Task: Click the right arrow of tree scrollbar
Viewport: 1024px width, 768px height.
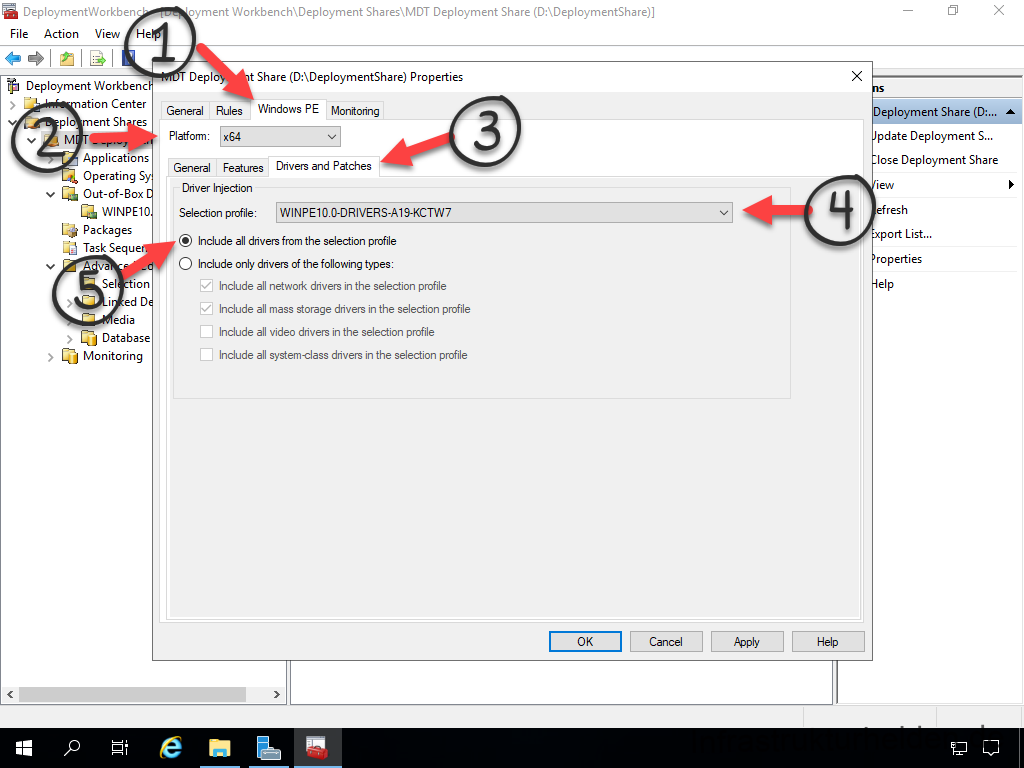Action: (x=277, y=694)
